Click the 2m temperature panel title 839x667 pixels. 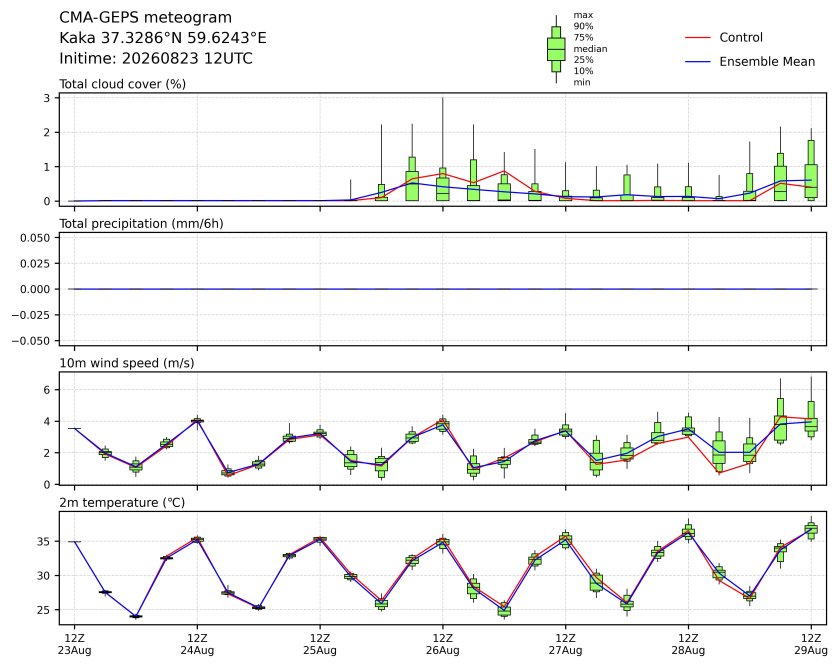click(122, 503)
